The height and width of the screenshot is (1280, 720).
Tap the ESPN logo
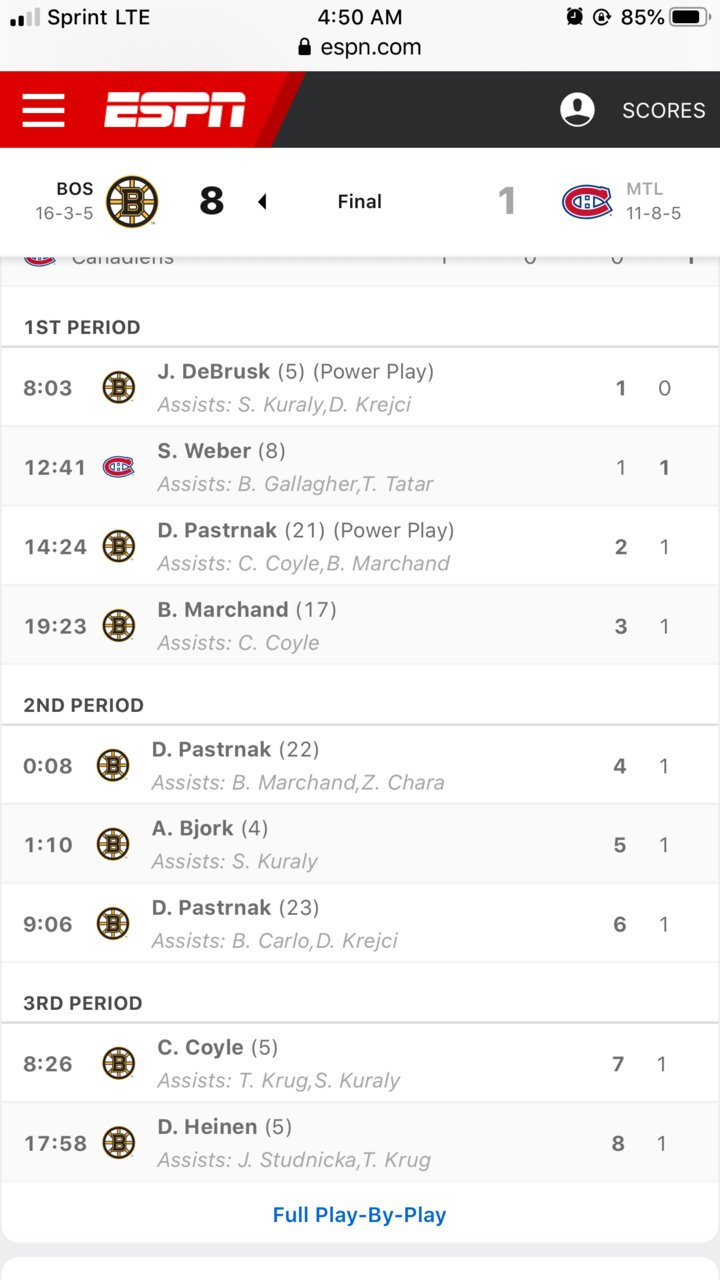(x=175, y=110)
